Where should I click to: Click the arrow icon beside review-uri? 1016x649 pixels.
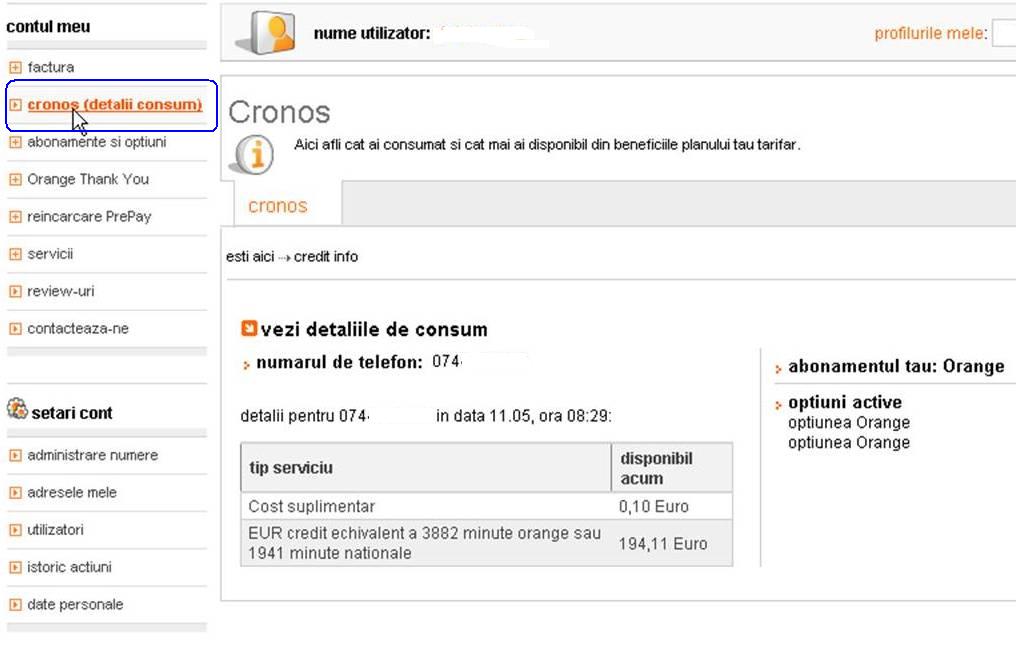coord(15,291)
